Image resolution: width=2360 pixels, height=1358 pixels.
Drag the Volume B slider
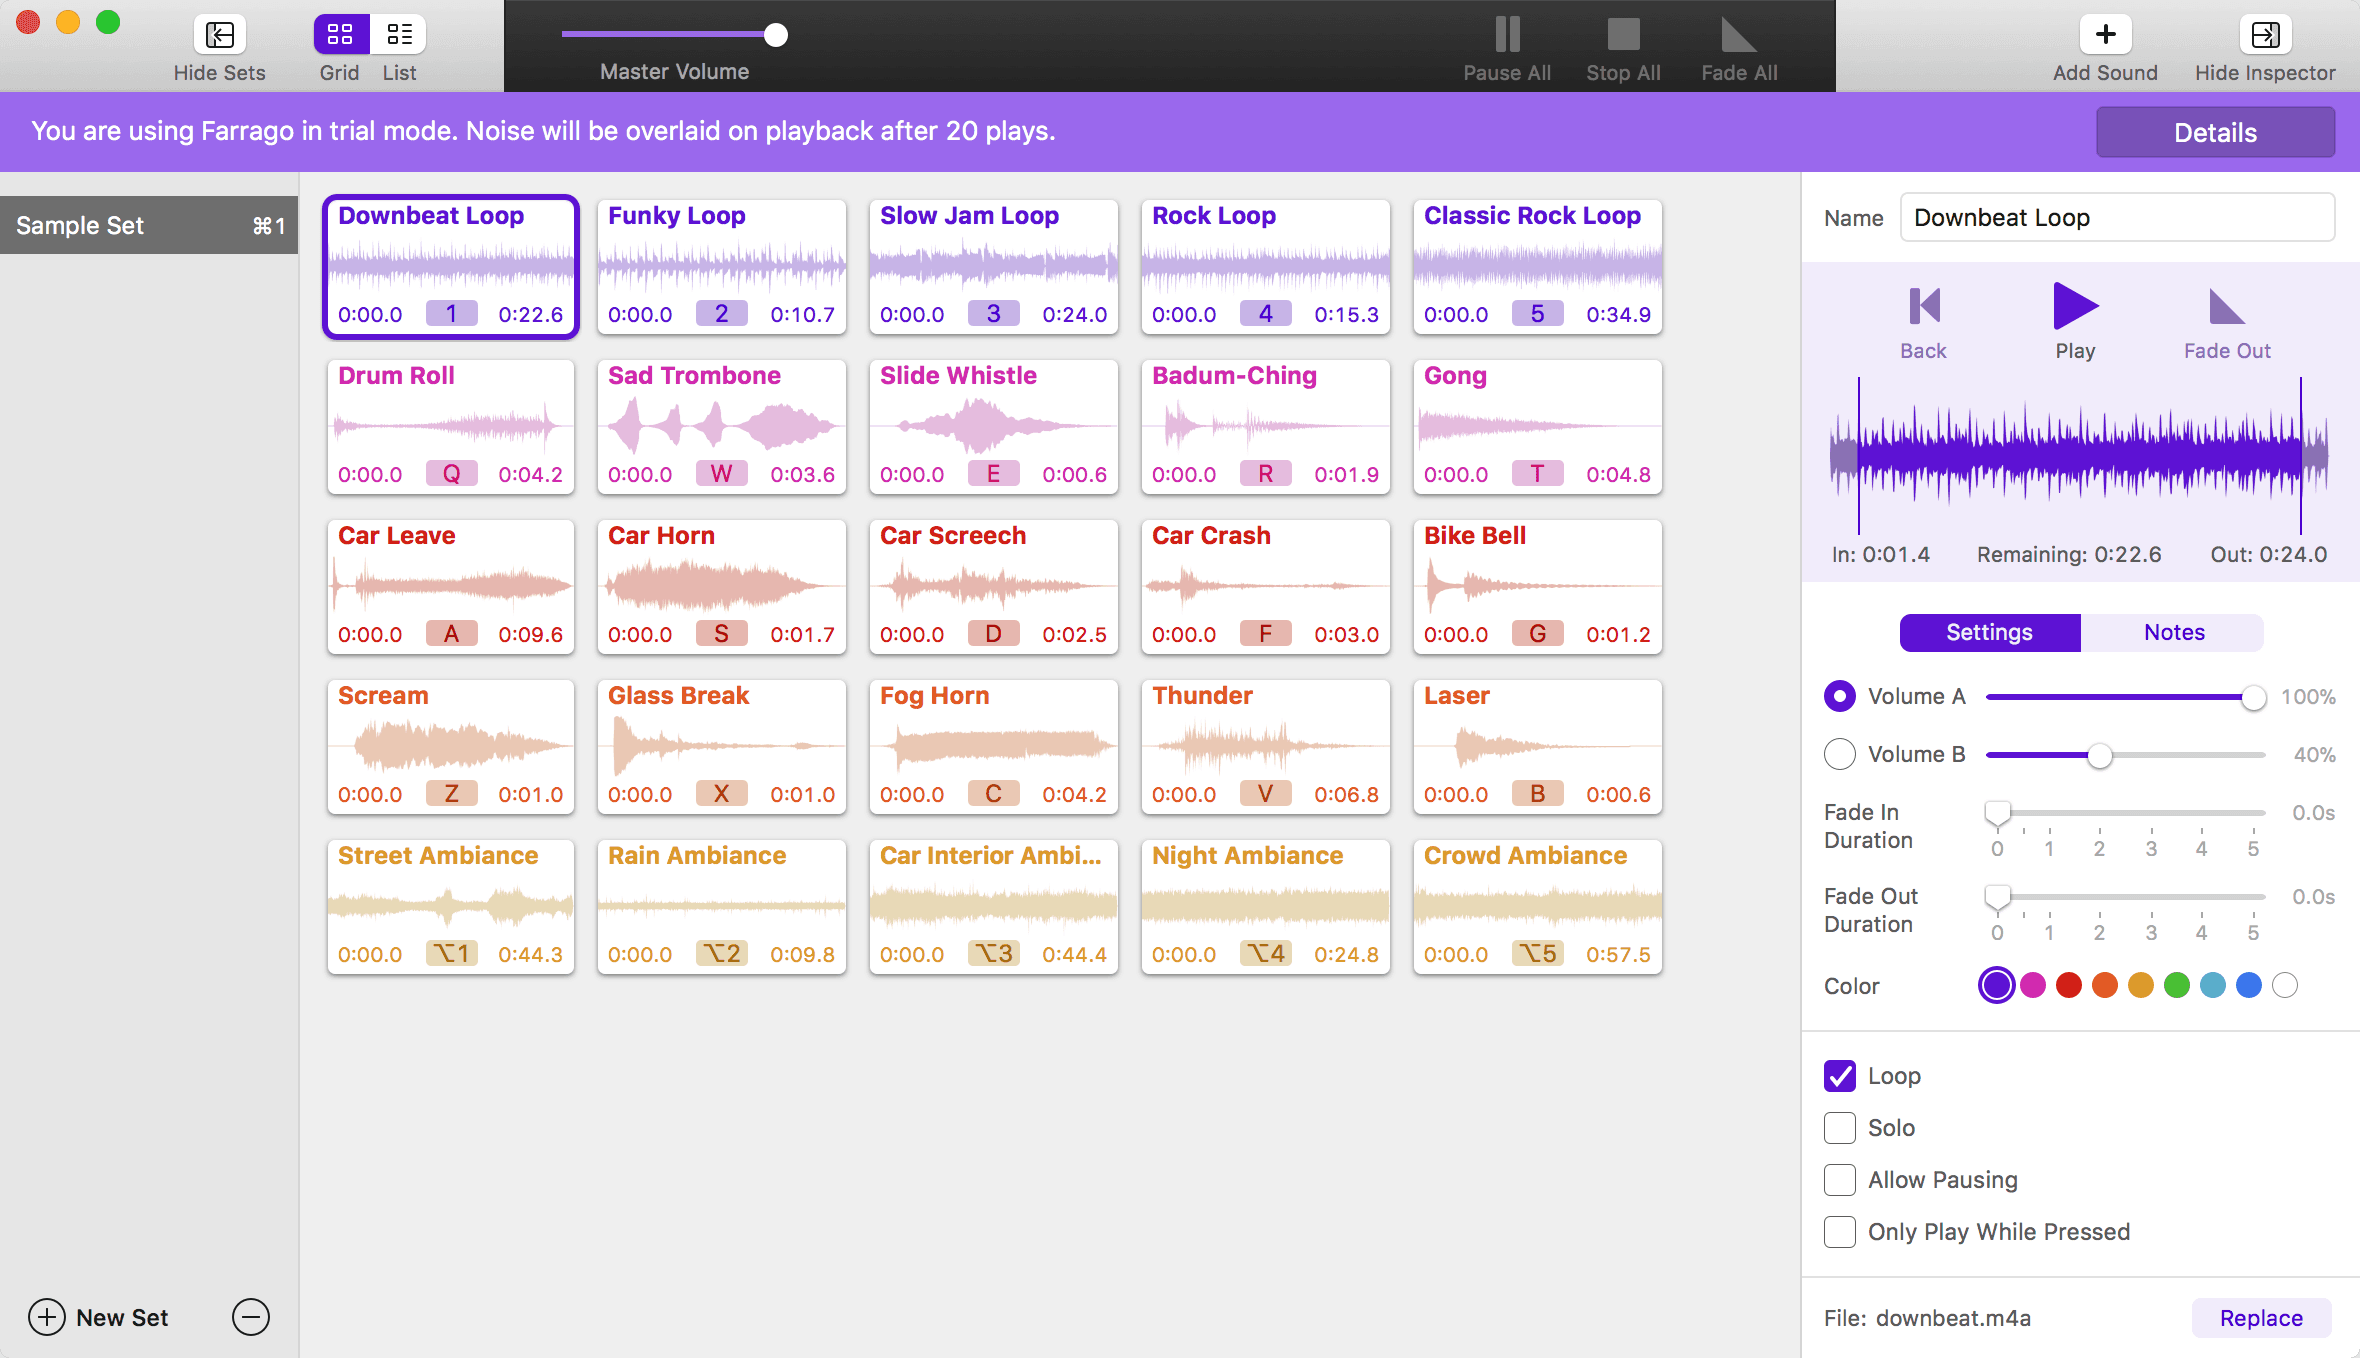tap(2102, 755)
